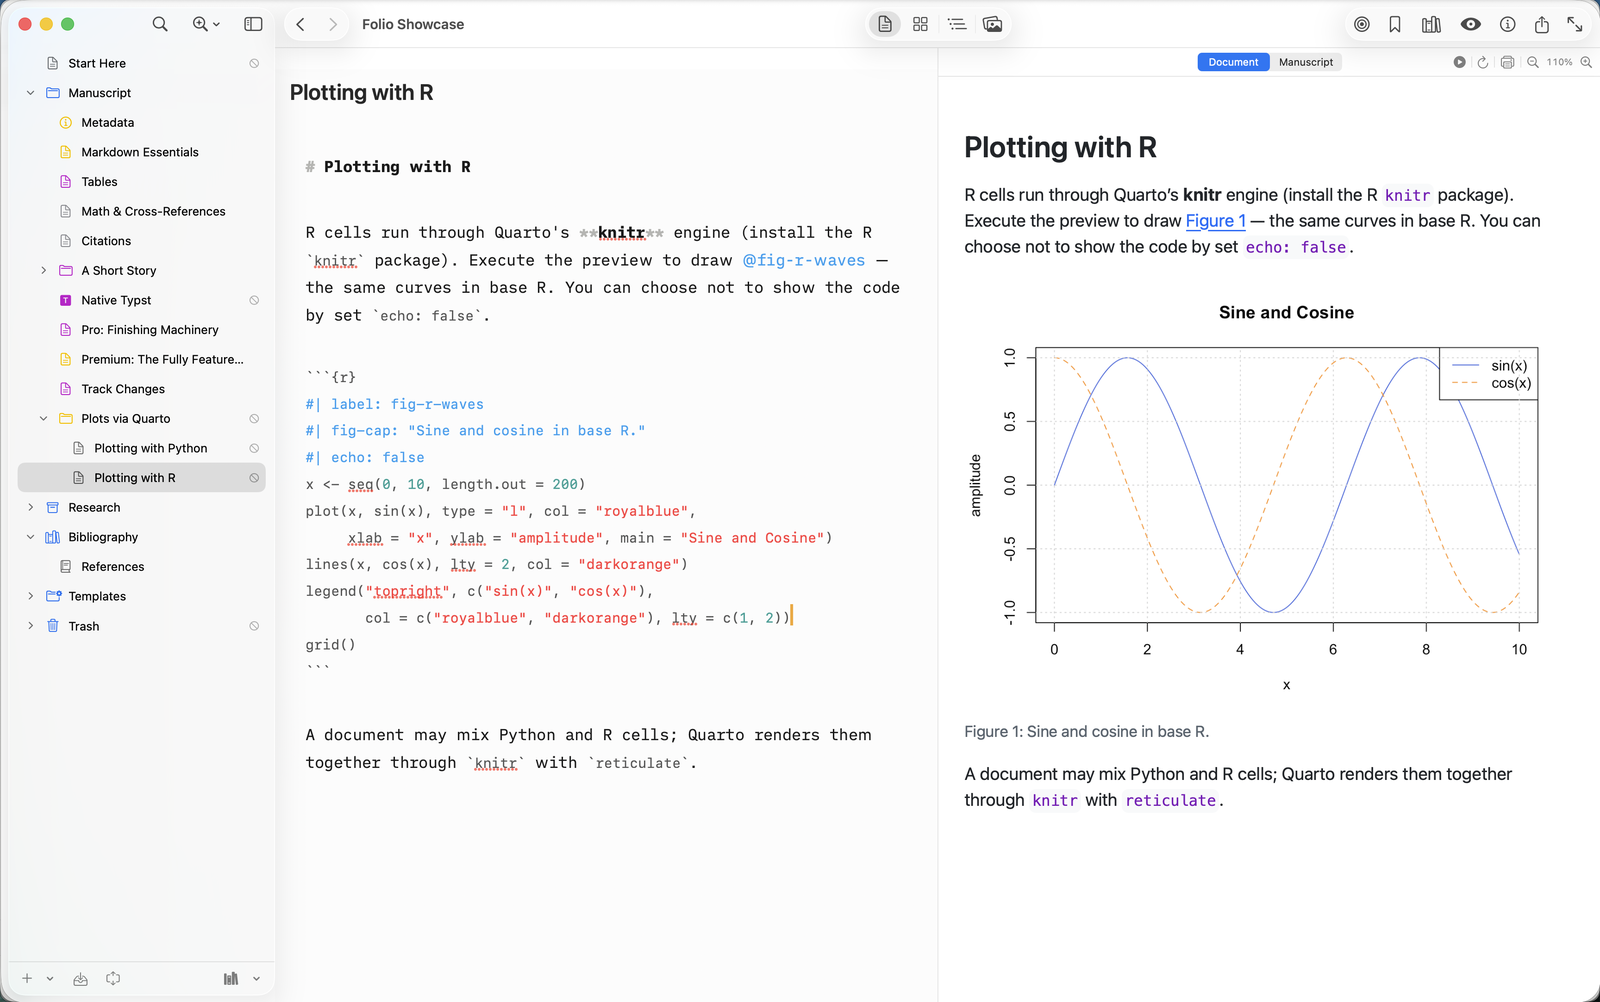Screen dimensions: 1600x1002
Task: Toggle the exclude marker on Trash
Action: click(x=254, y=626)
